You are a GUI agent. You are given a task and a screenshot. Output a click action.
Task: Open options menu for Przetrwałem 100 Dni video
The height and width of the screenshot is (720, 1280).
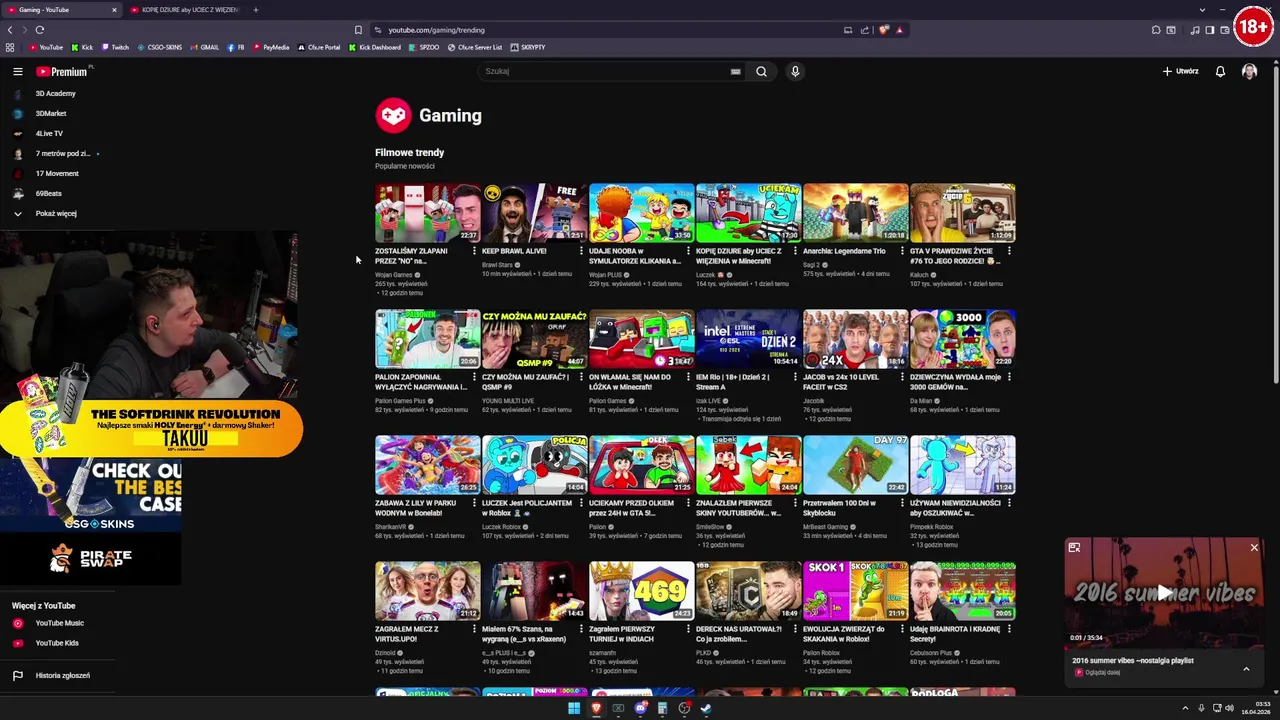tap(902, 503)
